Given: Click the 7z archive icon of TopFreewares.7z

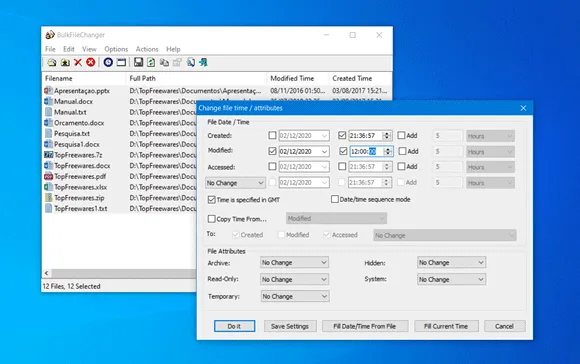Looking at the screenshot, I should [x=48, y=155].
